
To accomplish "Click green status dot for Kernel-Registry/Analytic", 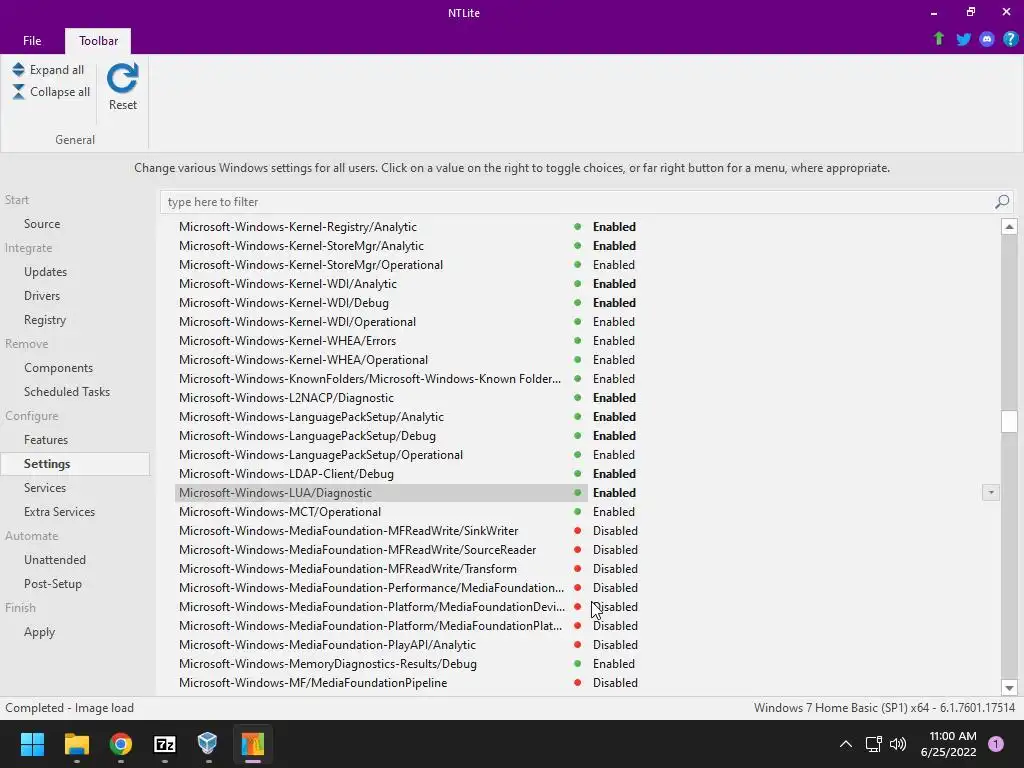I will click(577, 227).
